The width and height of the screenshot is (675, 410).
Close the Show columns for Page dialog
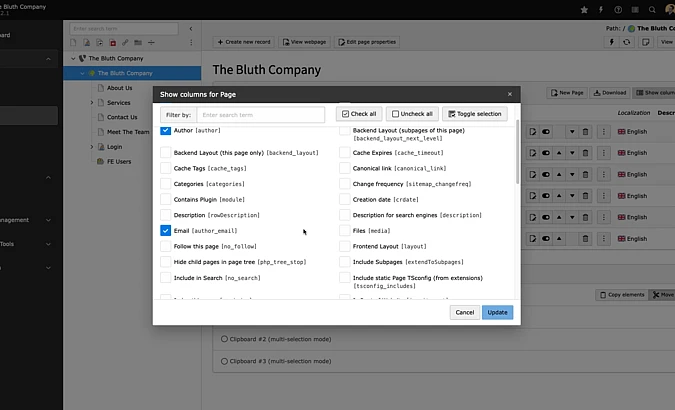pyautogui.click(x=509, y=94)
